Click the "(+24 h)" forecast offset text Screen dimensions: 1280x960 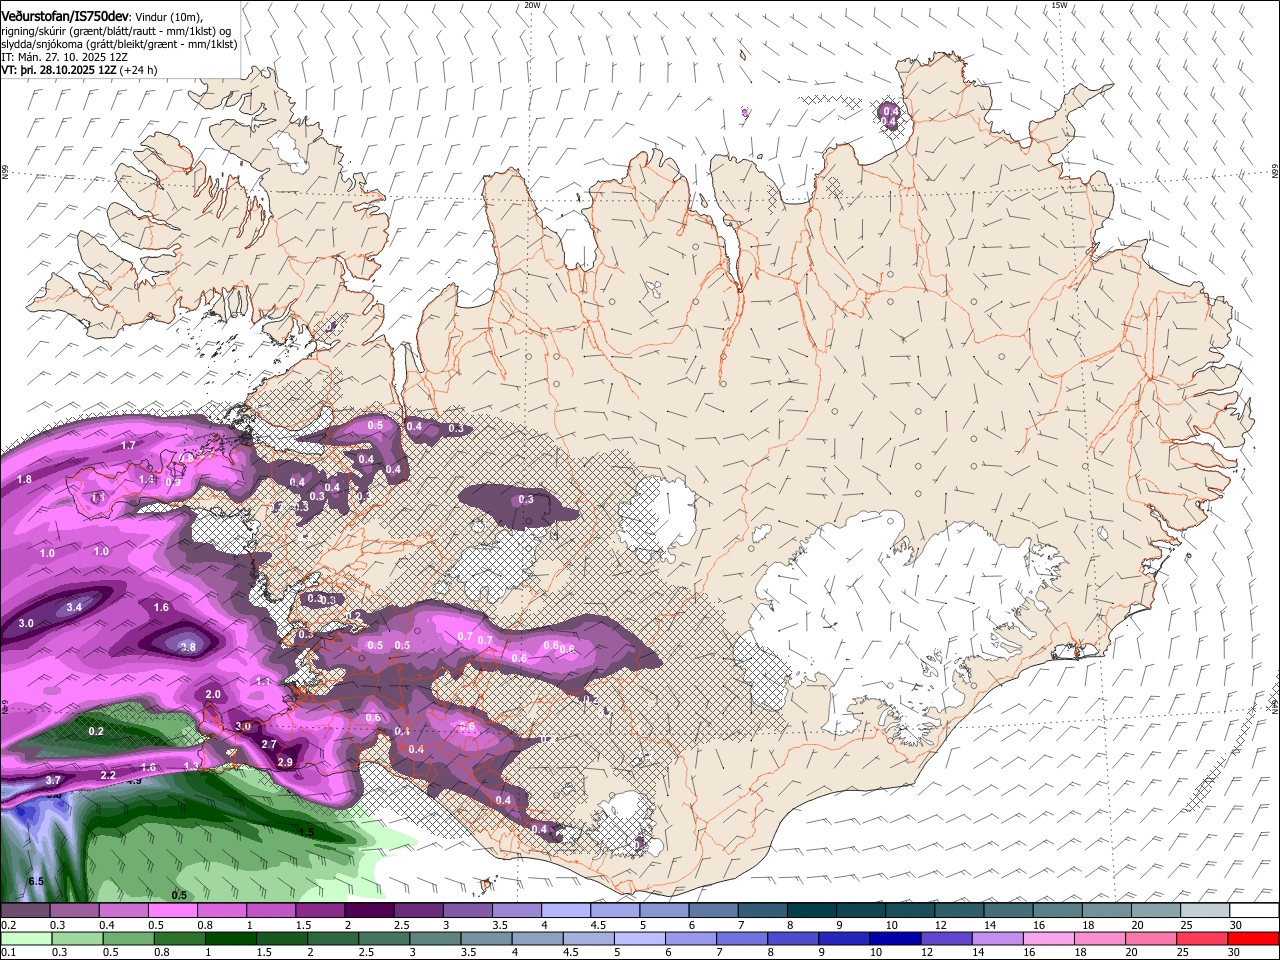coord(138,70)
